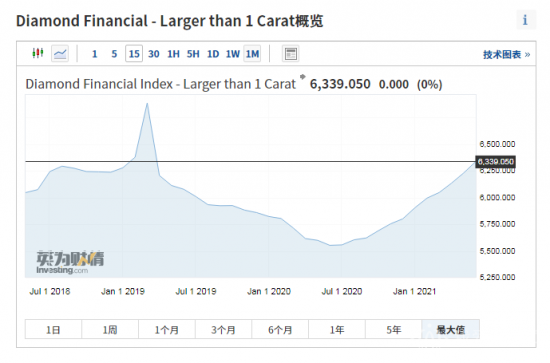Set interval to 5 minutes

pyautogui.click(x=114, y=54)
